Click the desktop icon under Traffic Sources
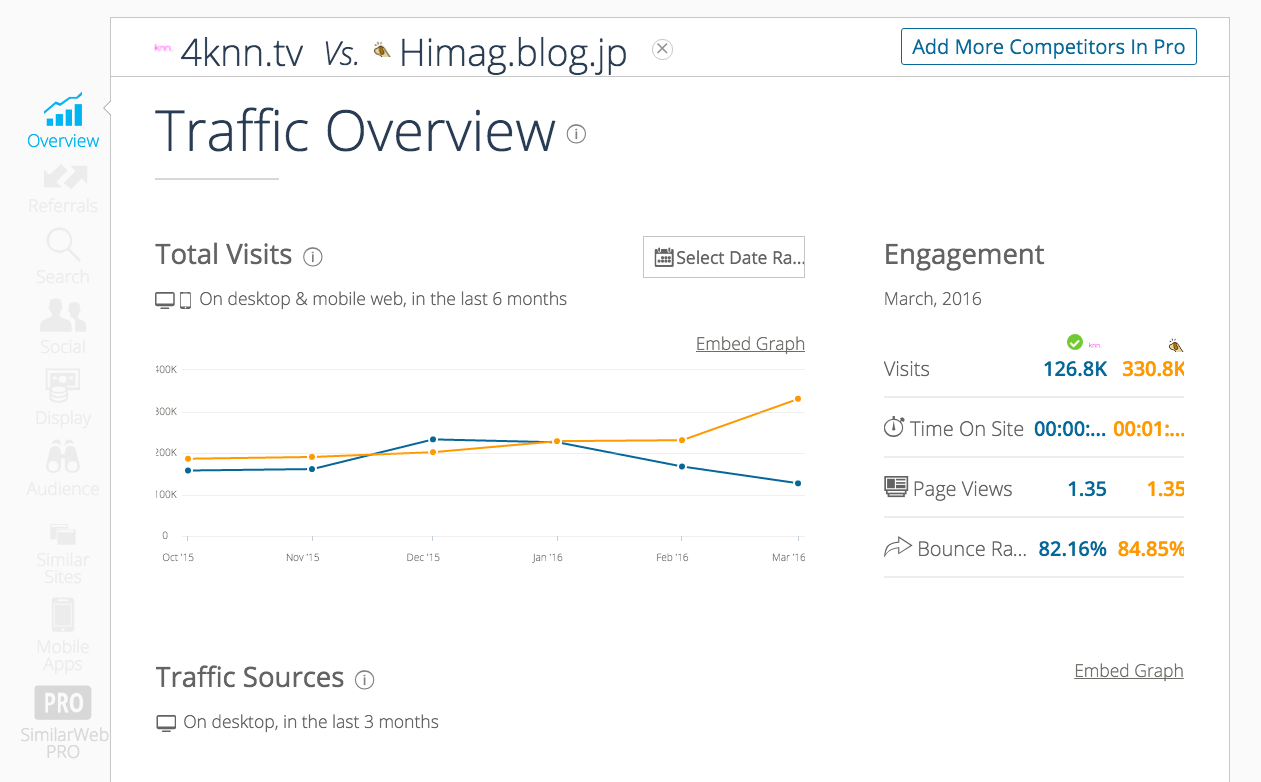The height and width of the screenshot is (782, 1261). (x=166, y=723)
